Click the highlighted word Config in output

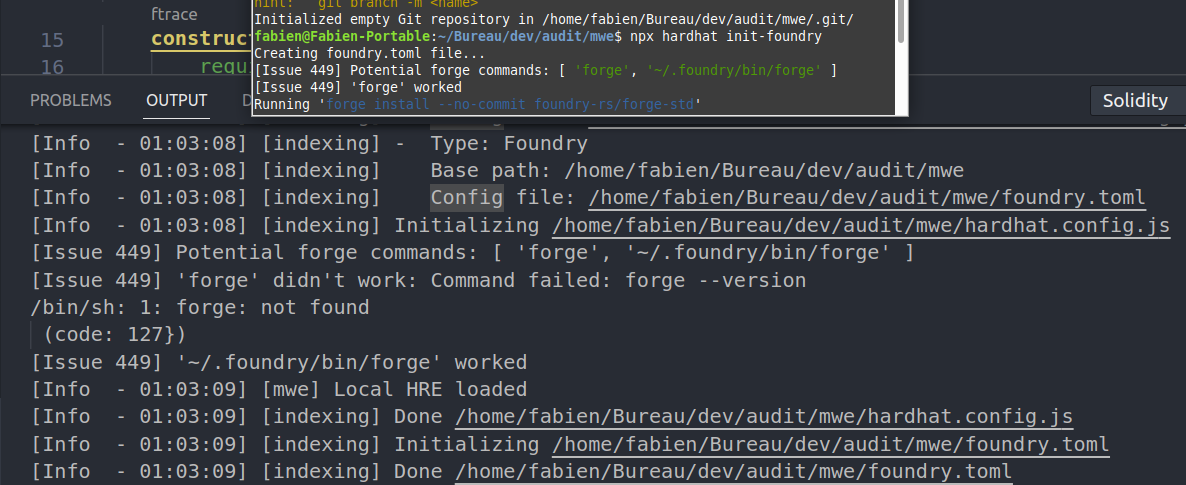pos(467,198)
